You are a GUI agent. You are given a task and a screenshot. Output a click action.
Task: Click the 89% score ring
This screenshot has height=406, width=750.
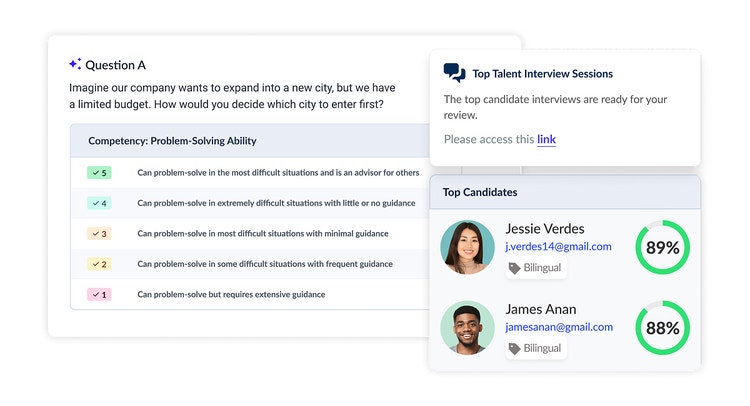click(x=662, y=247)
